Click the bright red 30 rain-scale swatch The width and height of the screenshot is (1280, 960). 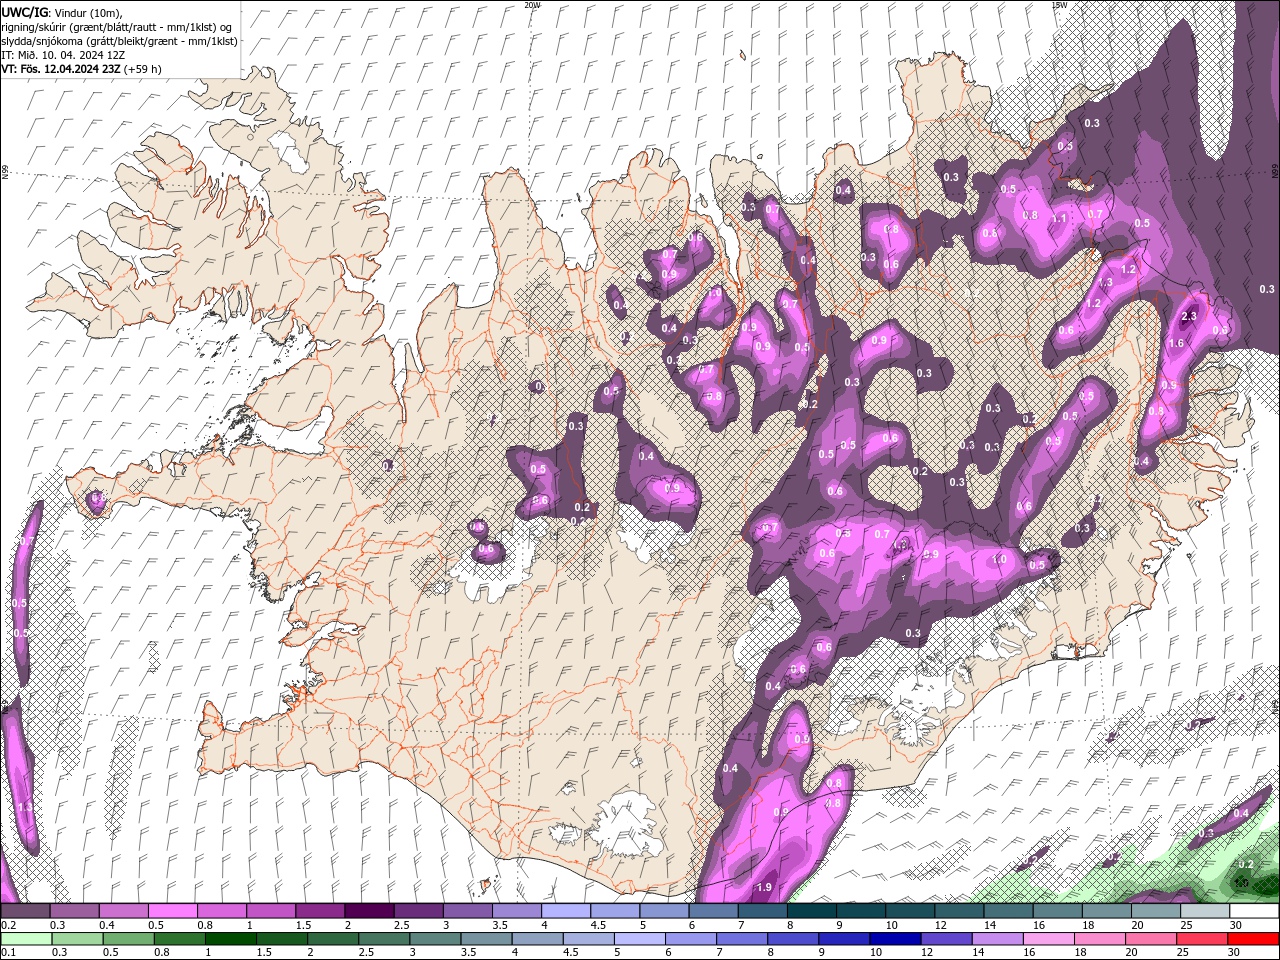1254,939
